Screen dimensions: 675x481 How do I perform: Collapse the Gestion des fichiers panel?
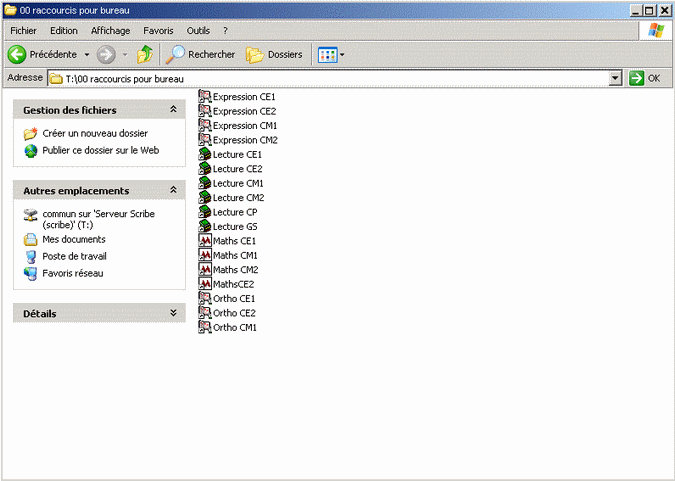coord(173,109)
